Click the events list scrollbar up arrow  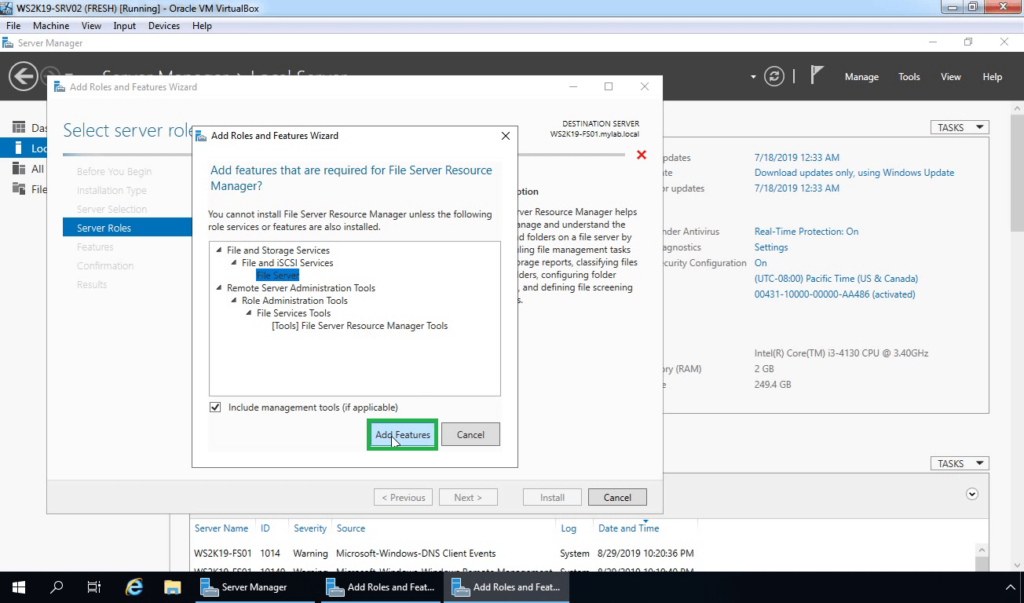pos(981,550)
